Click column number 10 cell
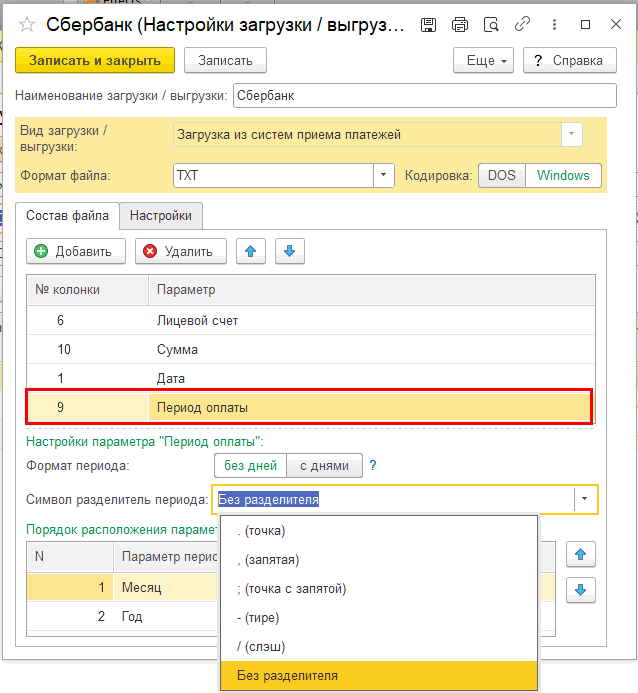 87,349
